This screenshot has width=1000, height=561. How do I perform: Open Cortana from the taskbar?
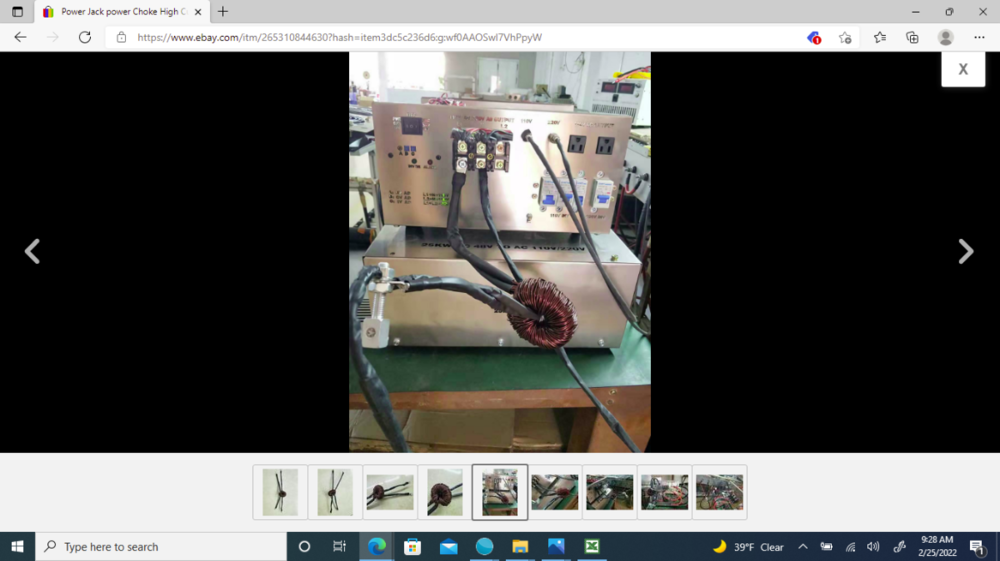304,546
